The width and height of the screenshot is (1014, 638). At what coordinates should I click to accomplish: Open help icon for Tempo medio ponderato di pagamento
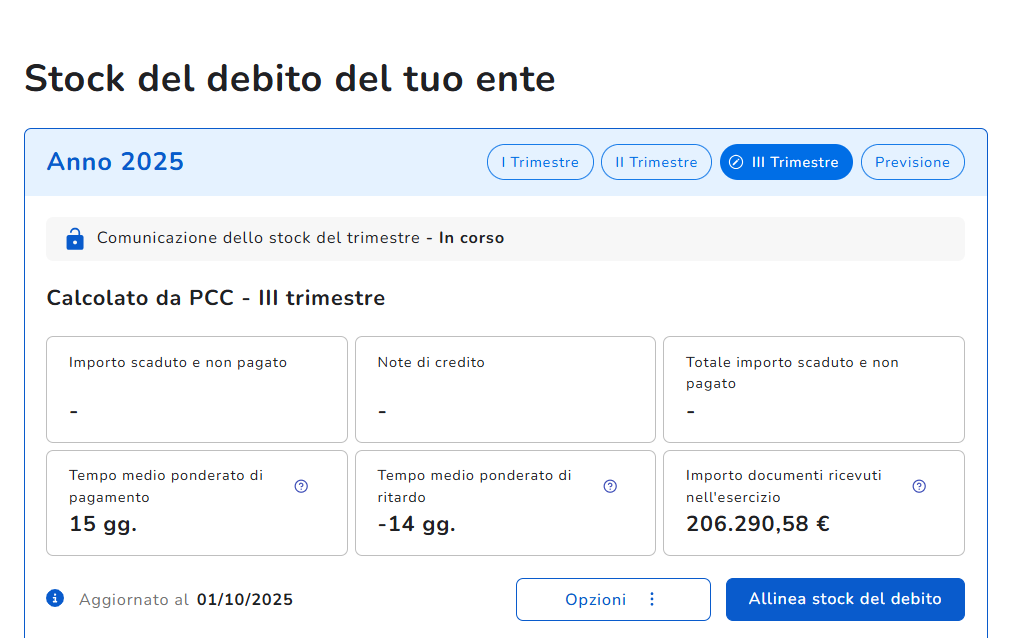tap(301, 486)
